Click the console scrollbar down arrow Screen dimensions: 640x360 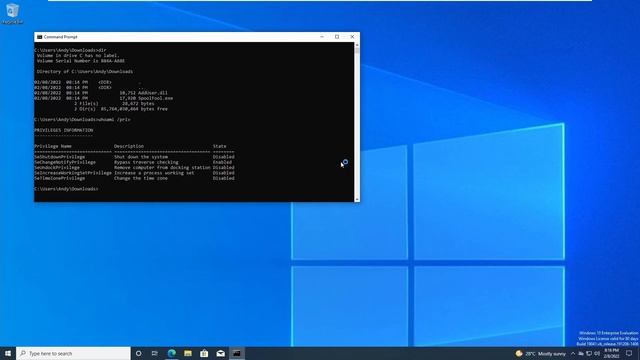[x=357, y=199]
